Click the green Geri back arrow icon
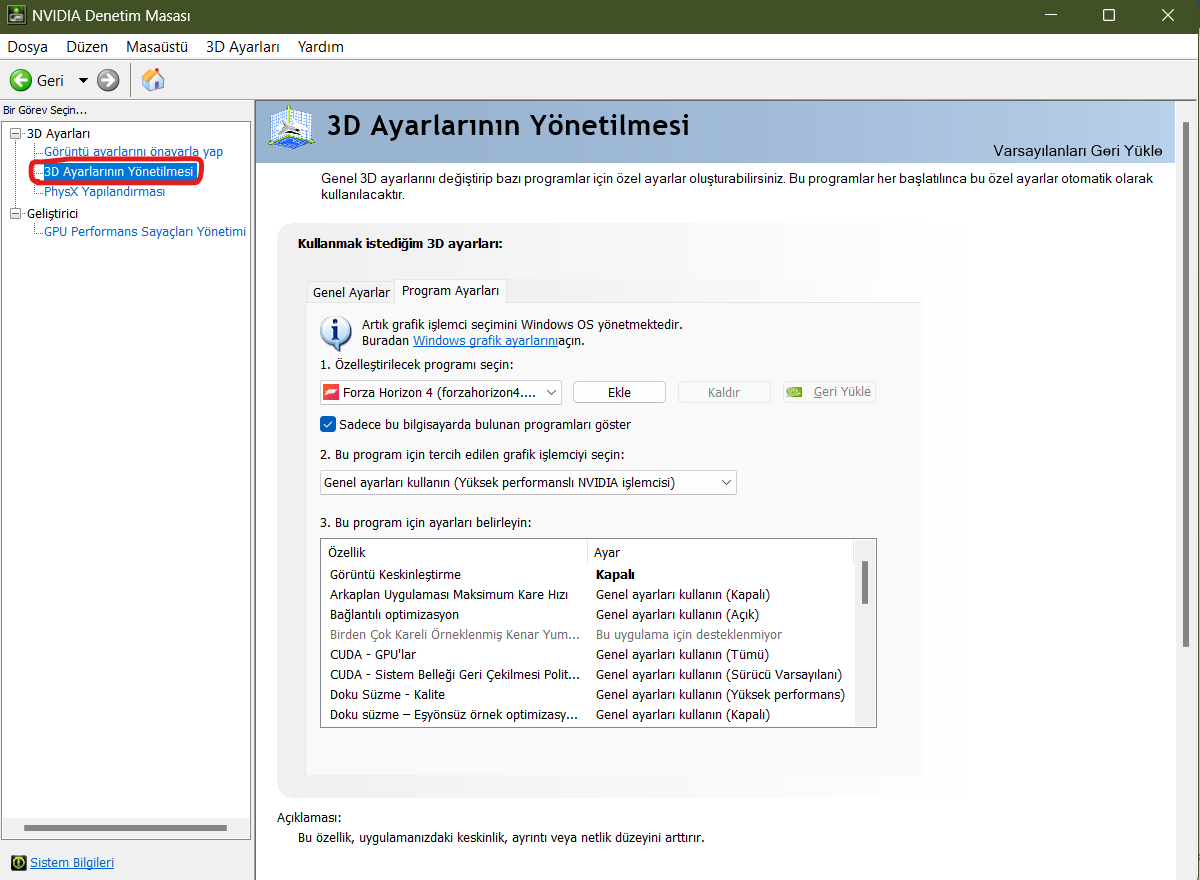Viewport: 1200px width, 880px height. coord(20,80)
